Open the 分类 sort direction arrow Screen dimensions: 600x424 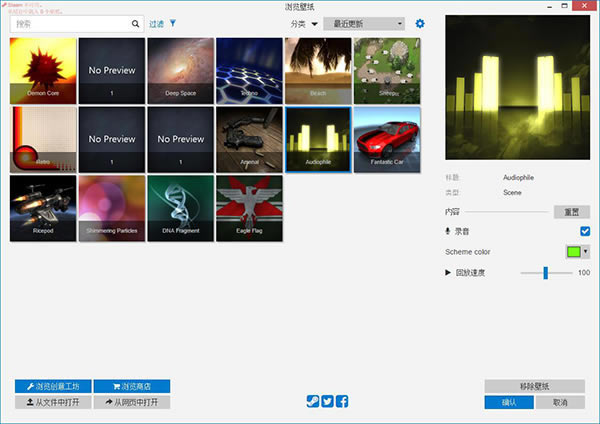(315, 24)
